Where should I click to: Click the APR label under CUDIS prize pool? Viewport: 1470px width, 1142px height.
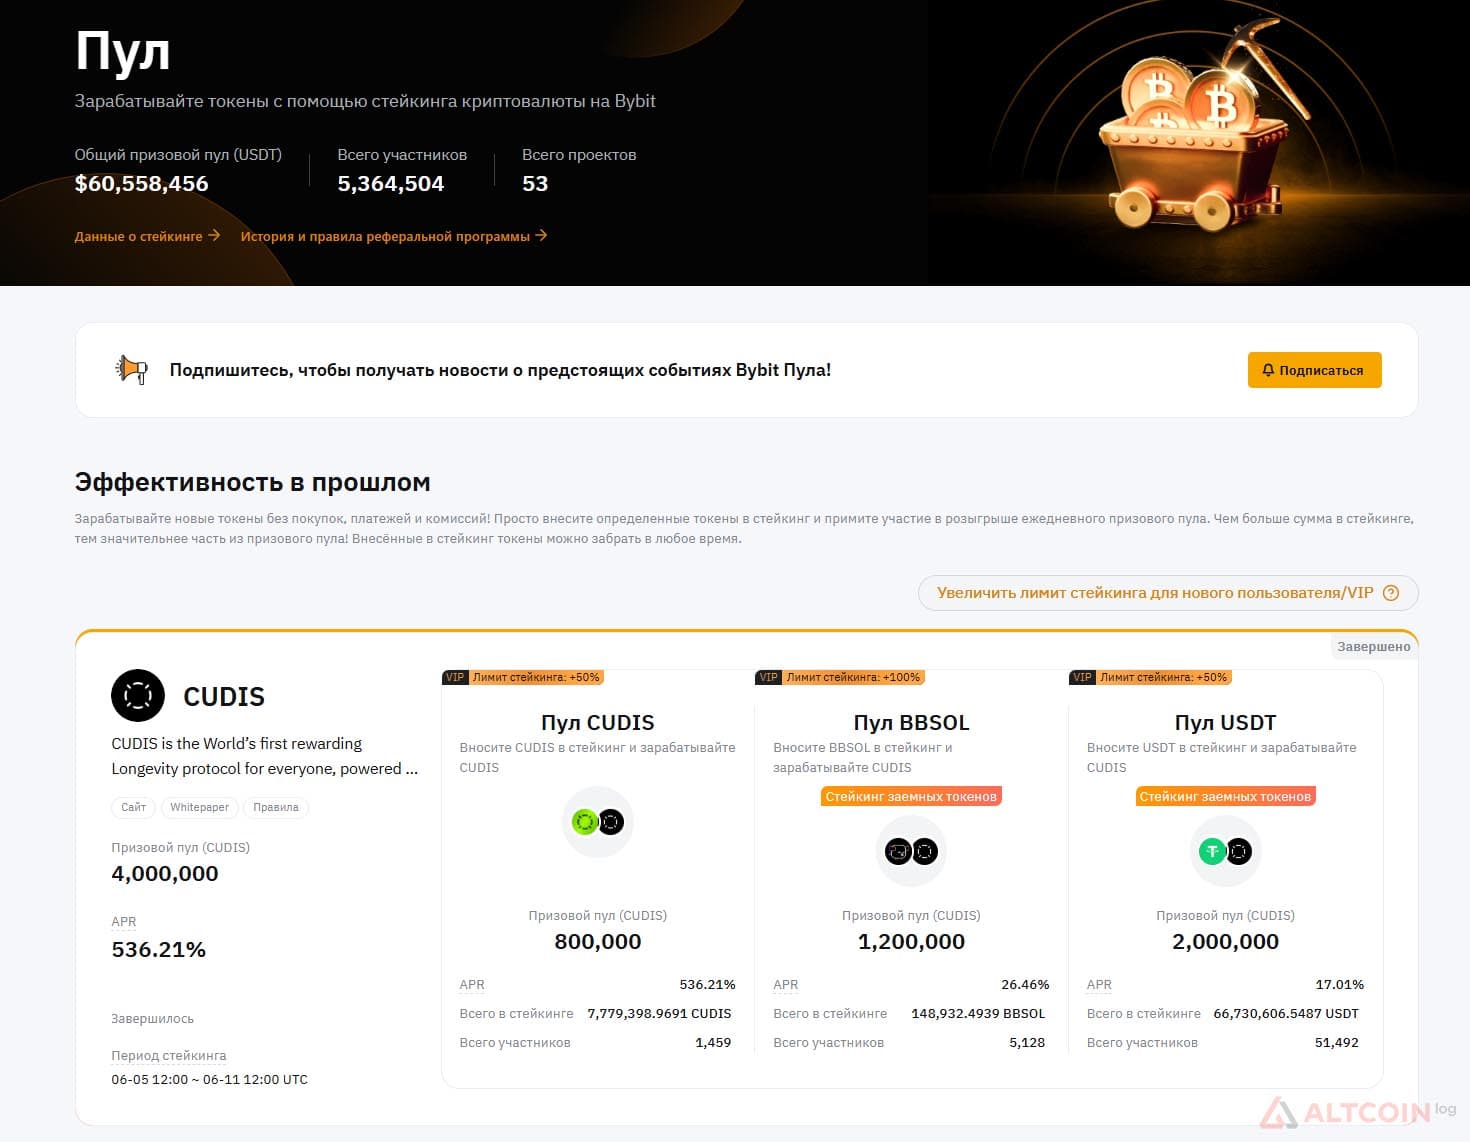coord(124,921)
